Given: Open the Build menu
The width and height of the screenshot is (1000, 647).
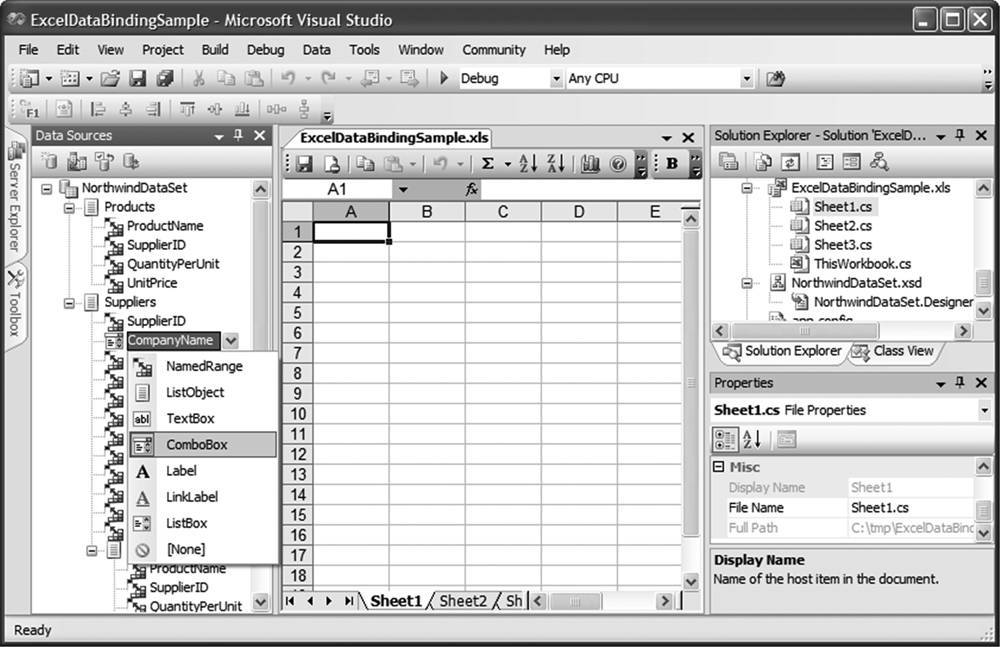Looking at the screenshot, I should [x=215, y=50].
